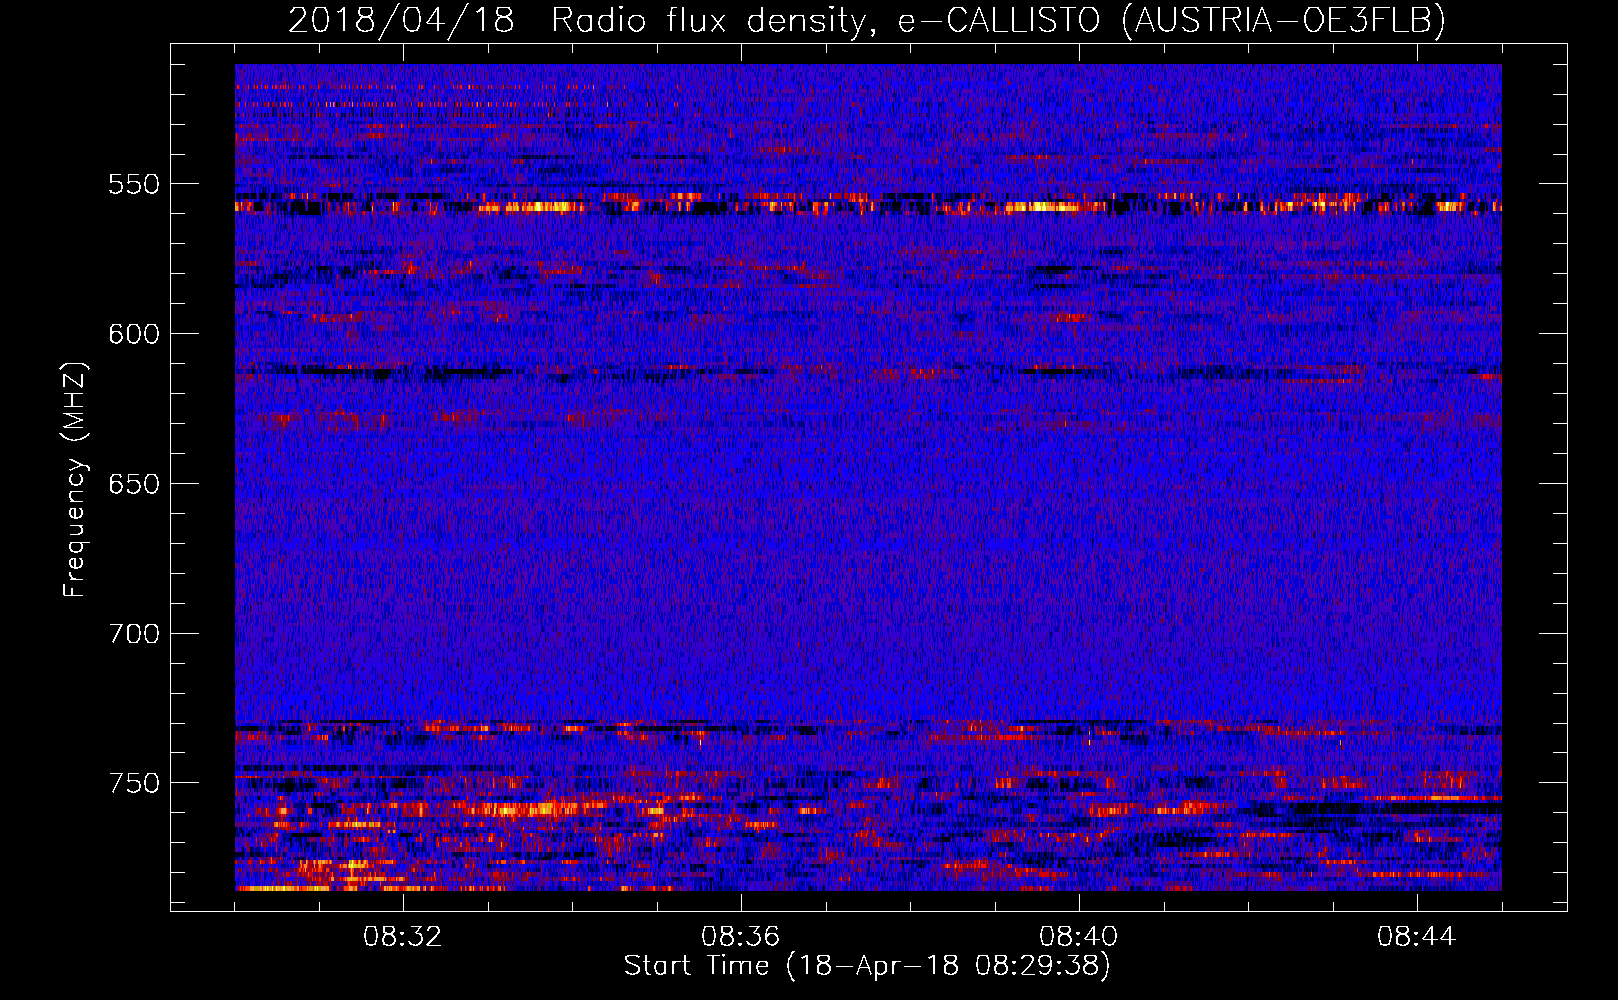Screen dimensions: 1618x1000
Task: Click the 550 frequency tick label
Action: pos(134,184)
